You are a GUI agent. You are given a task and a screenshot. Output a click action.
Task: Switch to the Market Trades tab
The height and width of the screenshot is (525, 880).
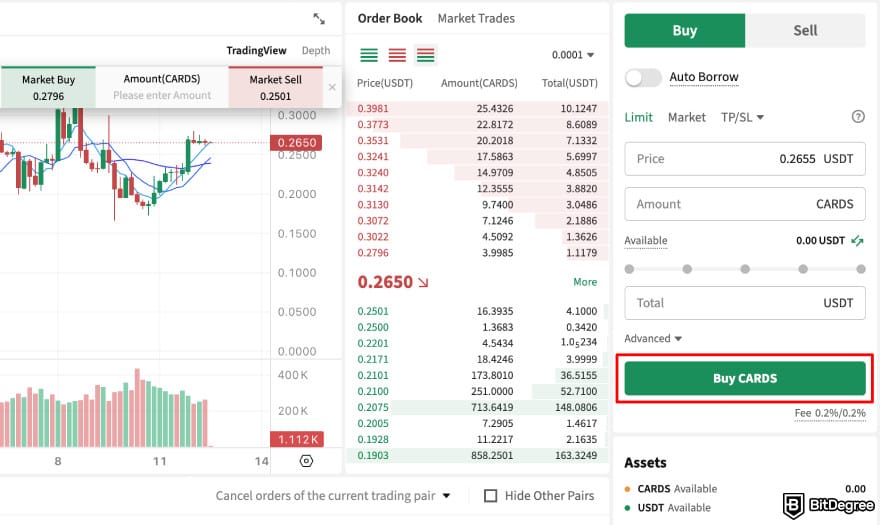pos(476,19)
